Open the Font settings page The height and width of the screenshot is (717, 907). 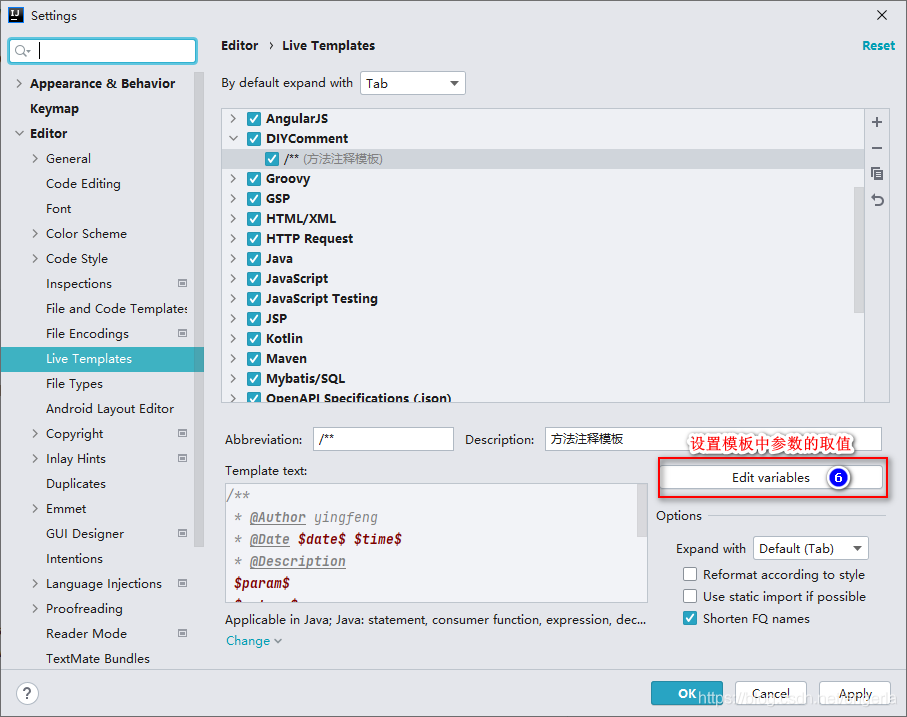(x=58, y=209)
